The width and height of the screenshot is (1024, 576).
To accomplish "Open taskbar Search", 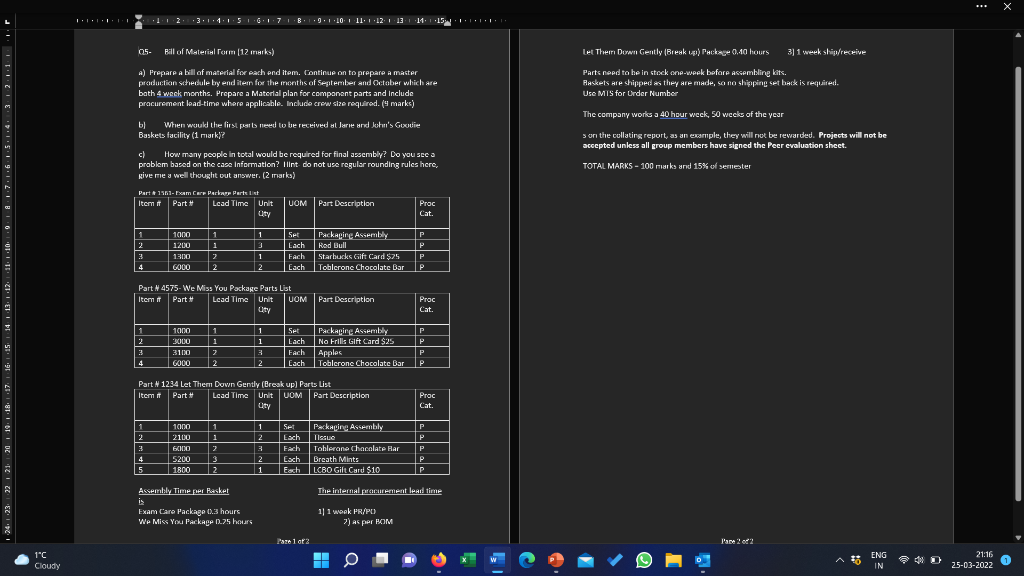I will pyautogui.click(x=351, y=560).
